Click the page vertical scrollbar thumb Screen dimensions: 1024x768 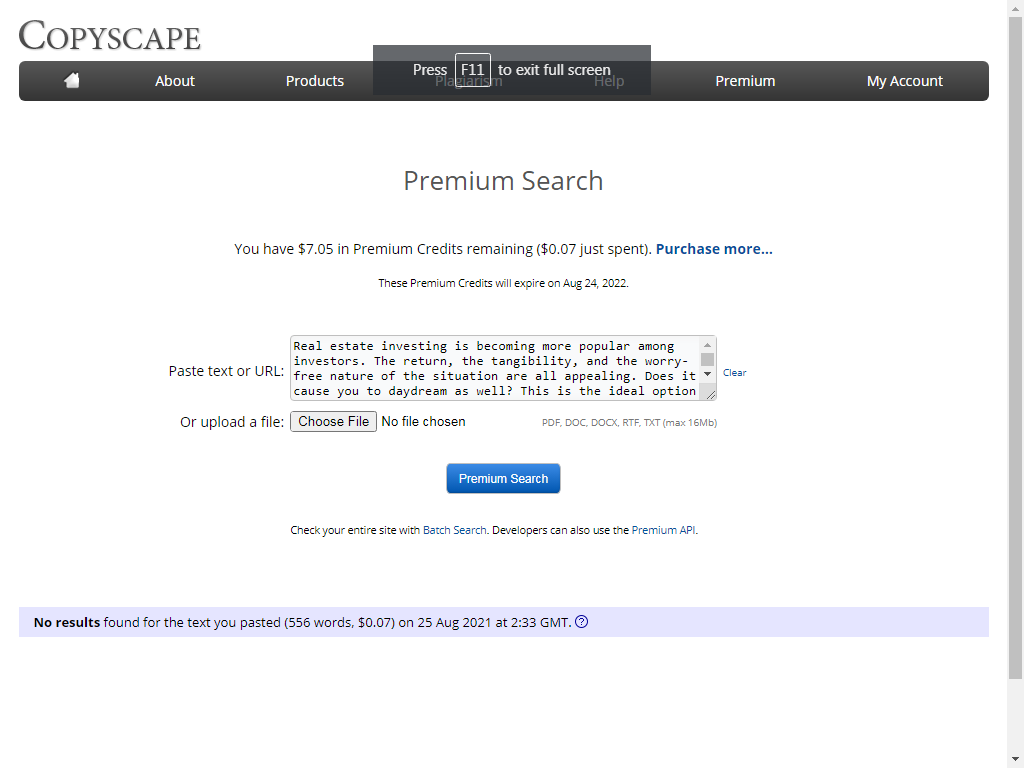coord(1015,348)
